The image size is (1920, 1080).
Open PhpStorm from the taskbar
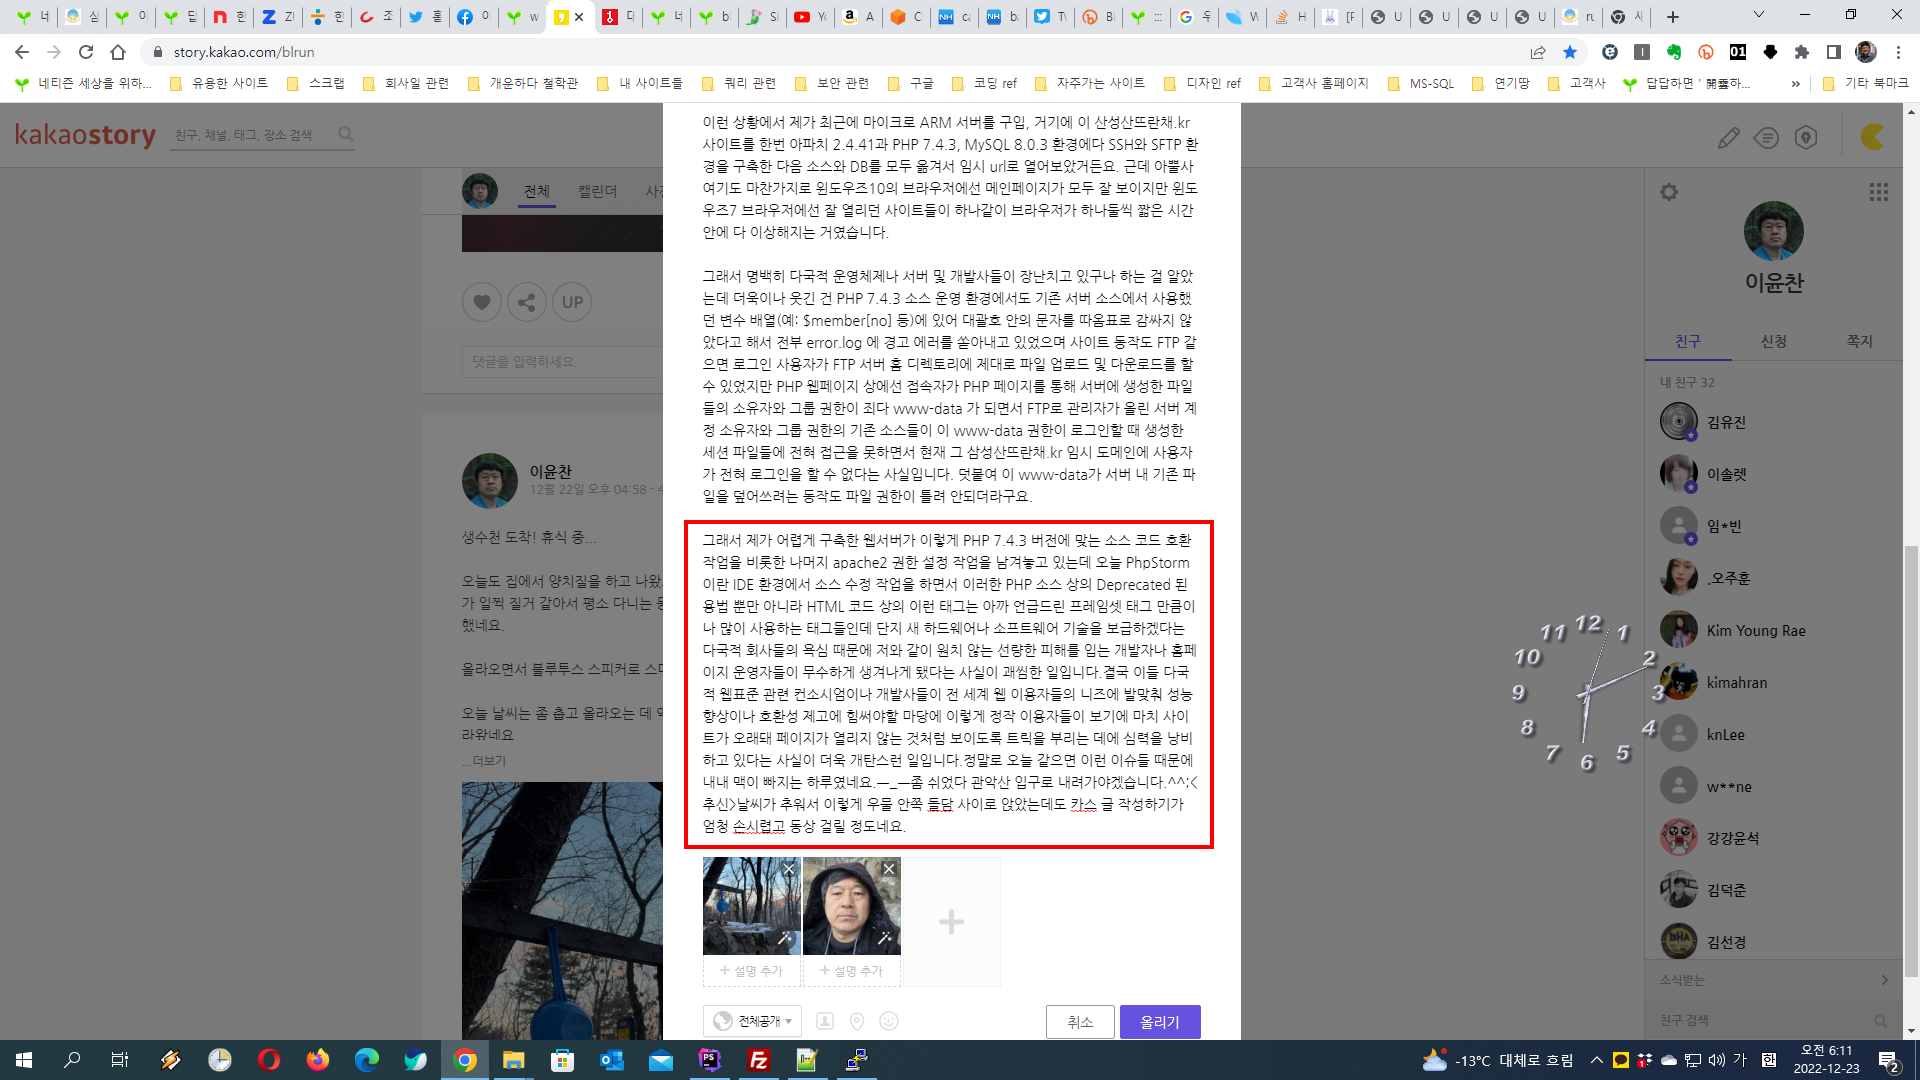(710, 1060)
